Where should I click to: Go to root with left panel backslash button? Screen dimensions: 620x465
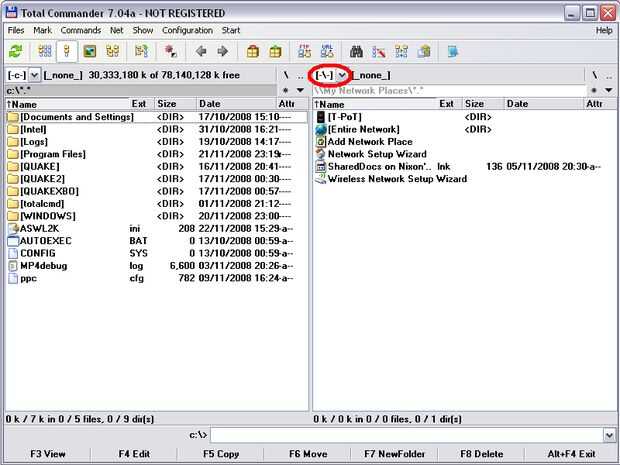click(x=286, y=75)
